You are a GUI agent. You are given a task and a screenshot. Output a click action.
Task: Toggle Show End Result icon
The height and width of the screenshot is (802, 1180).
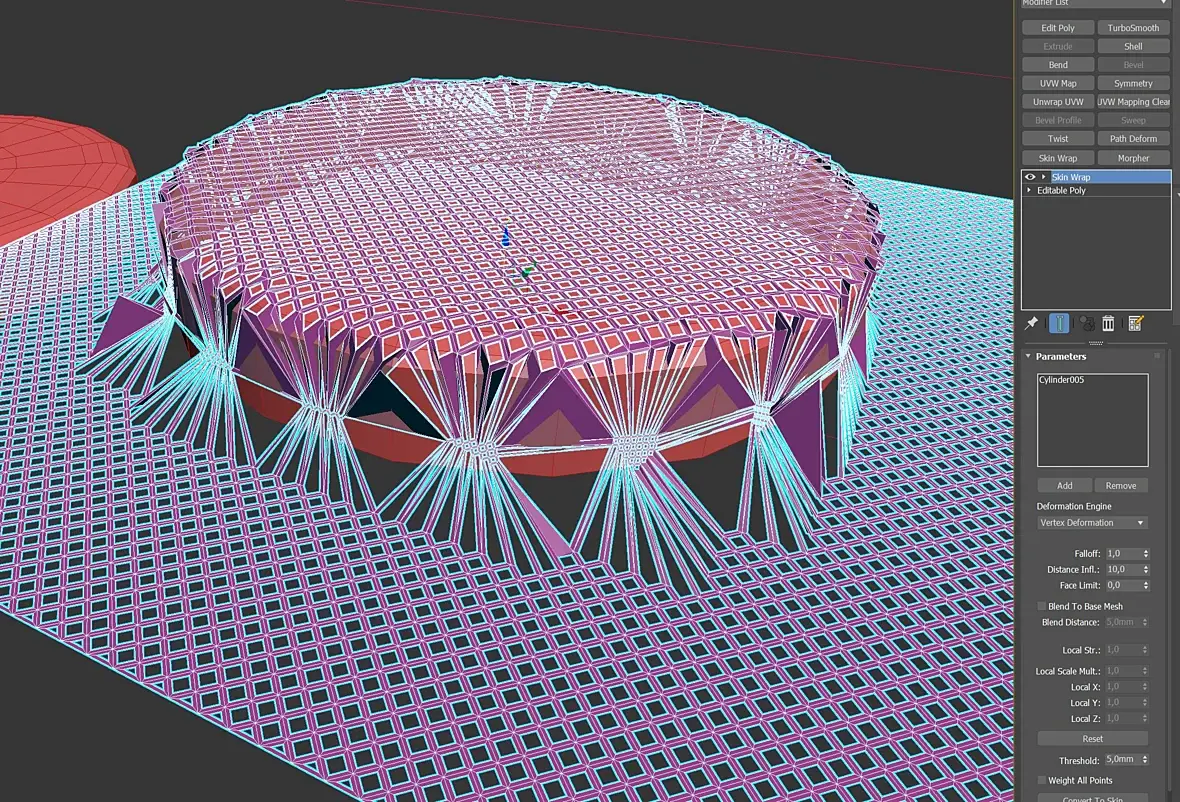tap(1059, 324)
